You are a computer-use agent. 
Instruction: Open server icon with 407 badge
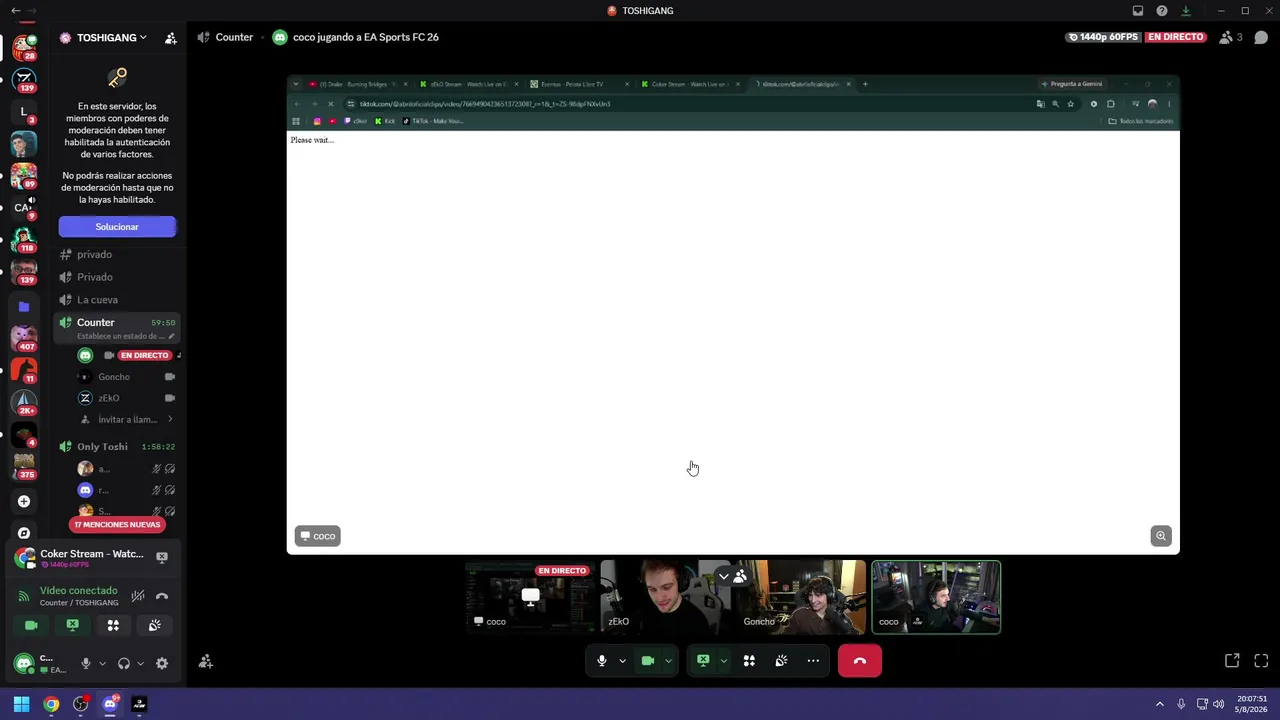(24, 338)
